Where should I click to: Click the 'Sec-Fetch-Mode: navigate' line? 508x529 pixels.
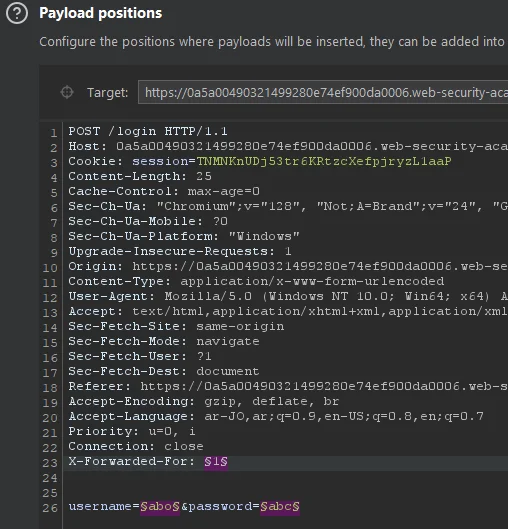click(164, 341)
